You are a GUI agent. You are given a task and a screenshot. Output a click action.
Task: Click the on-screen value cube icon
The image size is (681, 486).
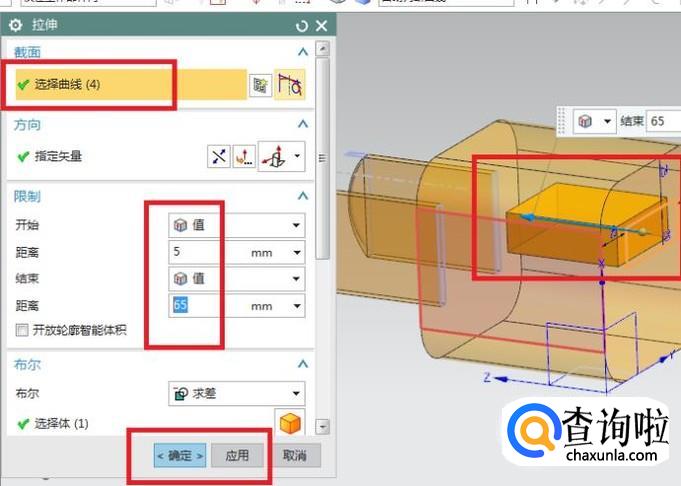click(x=585, y=121)
